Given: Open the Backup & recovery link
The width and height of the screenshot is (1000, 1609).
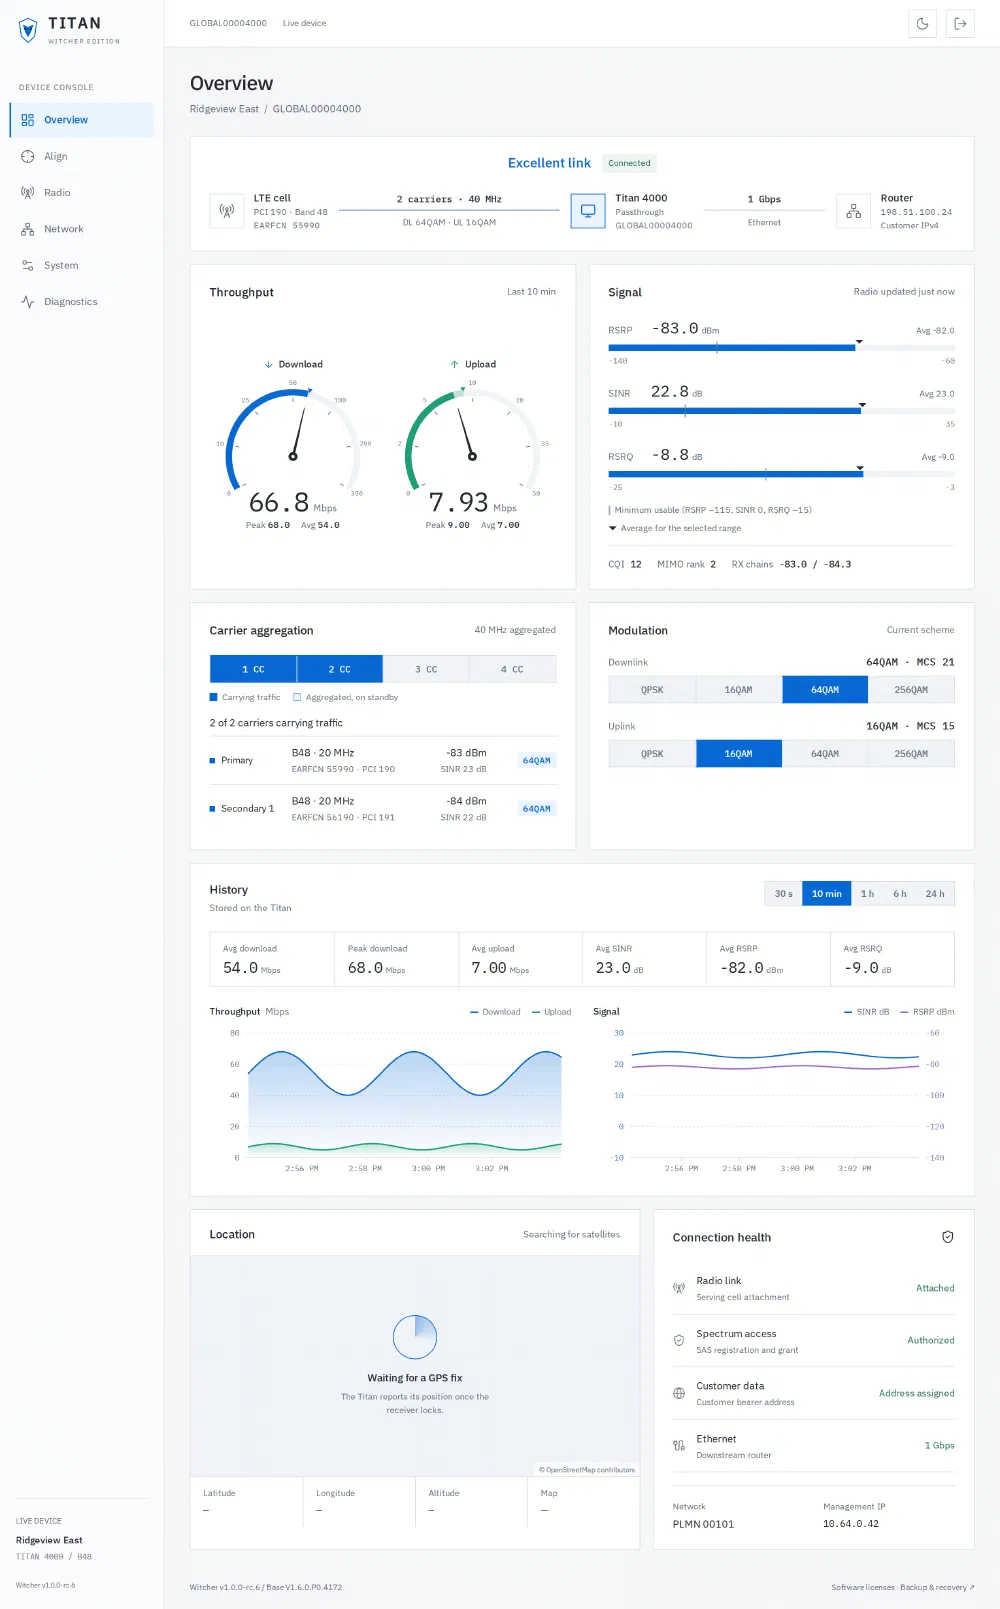Looking at the screenshot, I should (x=936, y=1587).
